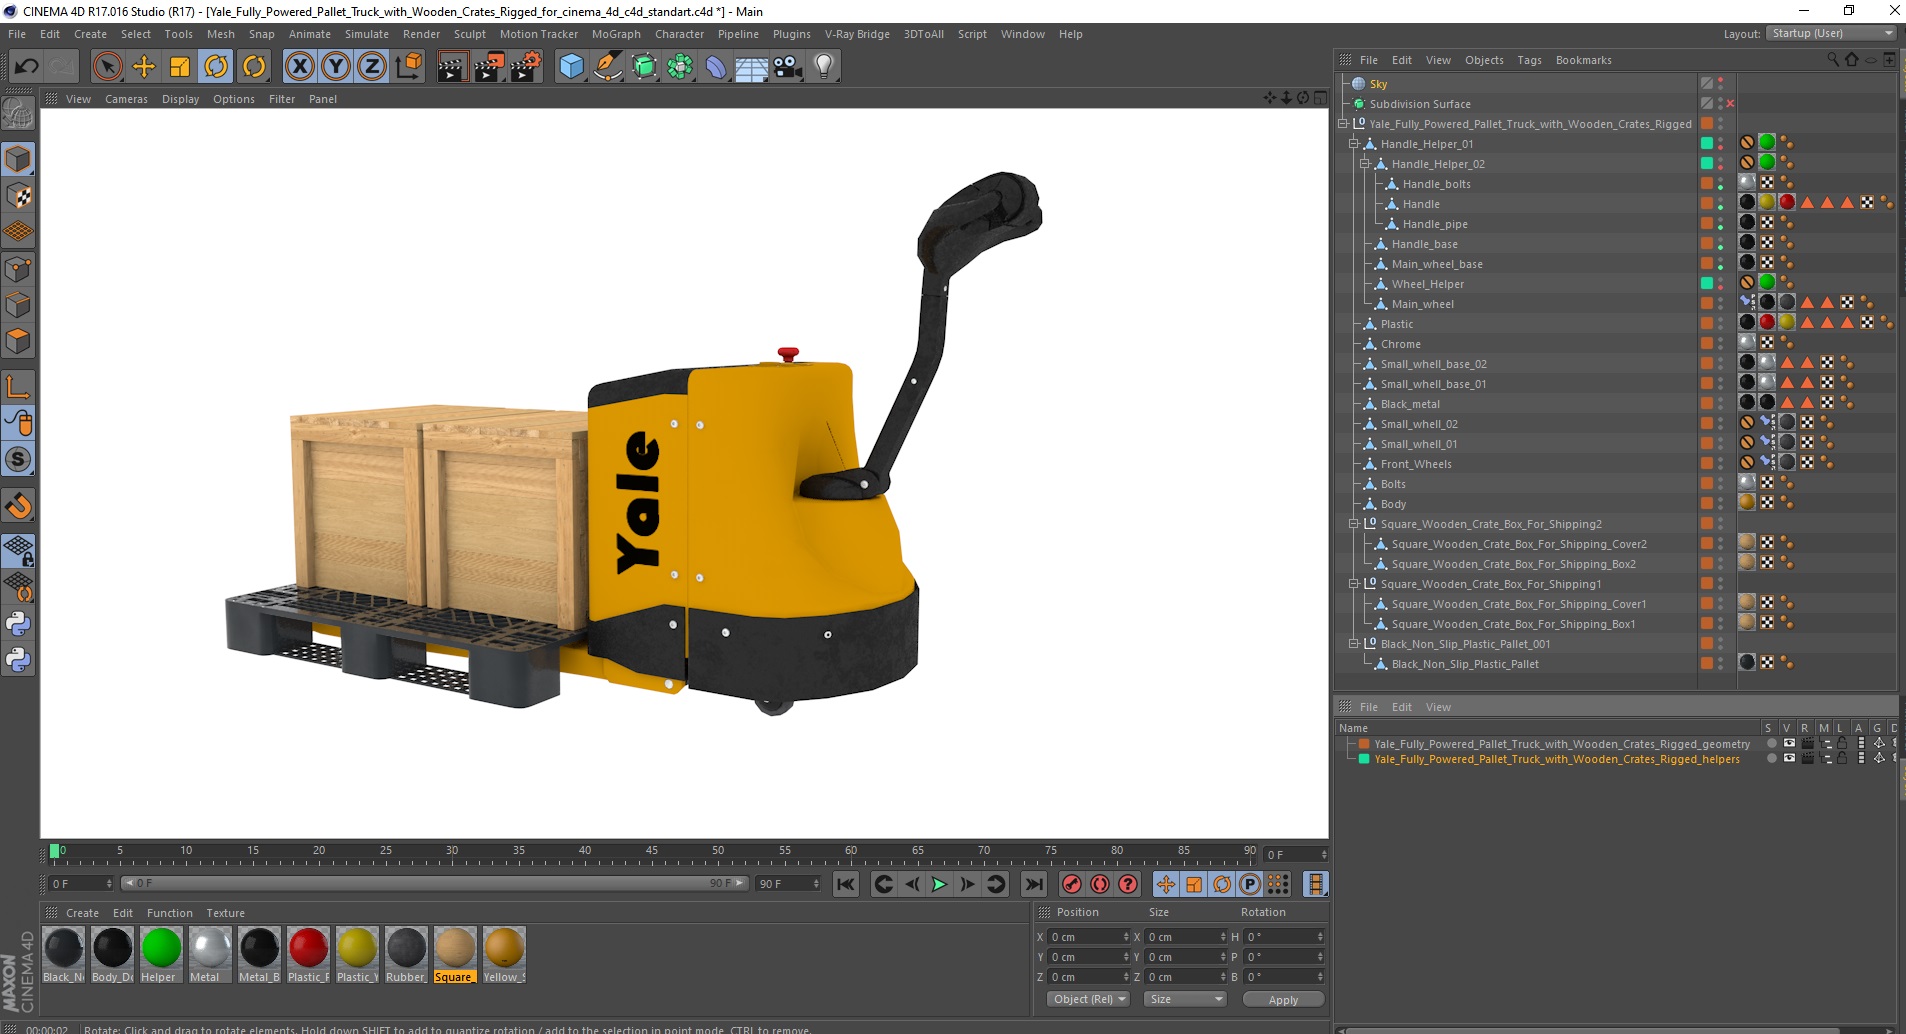Collapse the Yale pallet truck root node
Image resolution: width=1906 pixels, height=1034 pixels.
coord(1343,124)
